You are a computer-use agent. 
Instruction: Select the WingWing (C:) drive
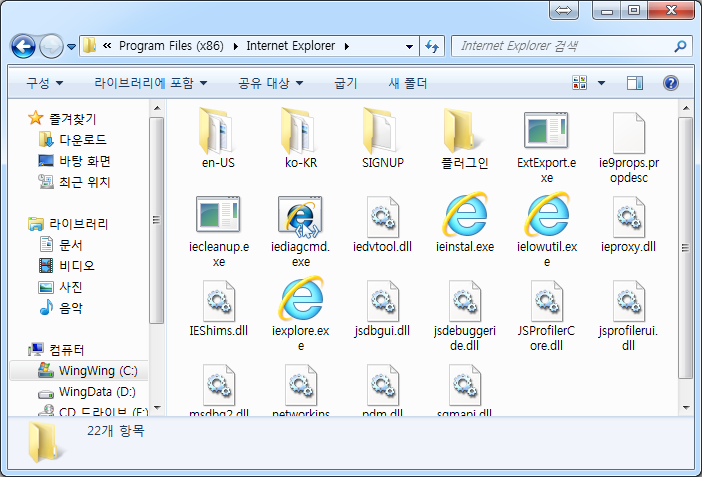click(x=79, y=370)
